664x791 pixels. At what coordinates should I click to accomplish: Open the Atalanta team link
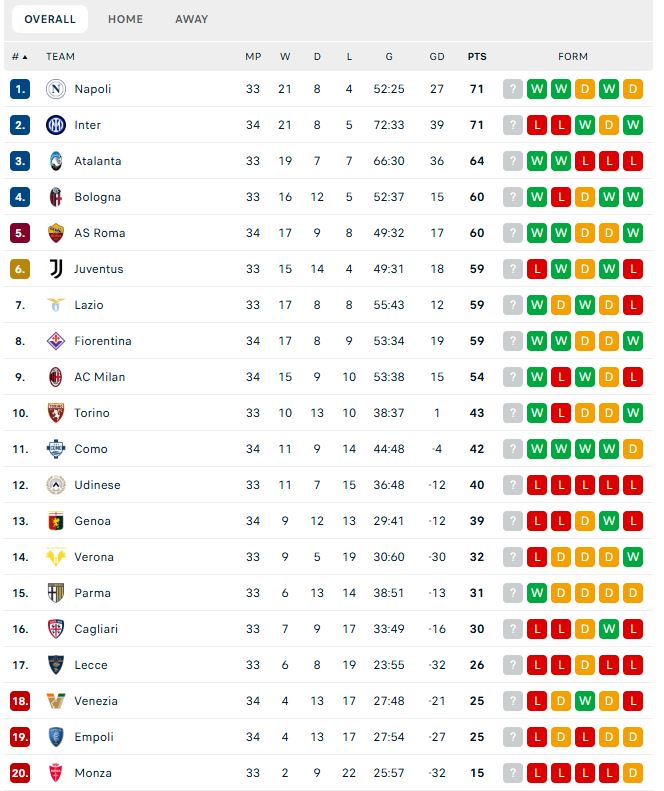(x=98, y=161)
